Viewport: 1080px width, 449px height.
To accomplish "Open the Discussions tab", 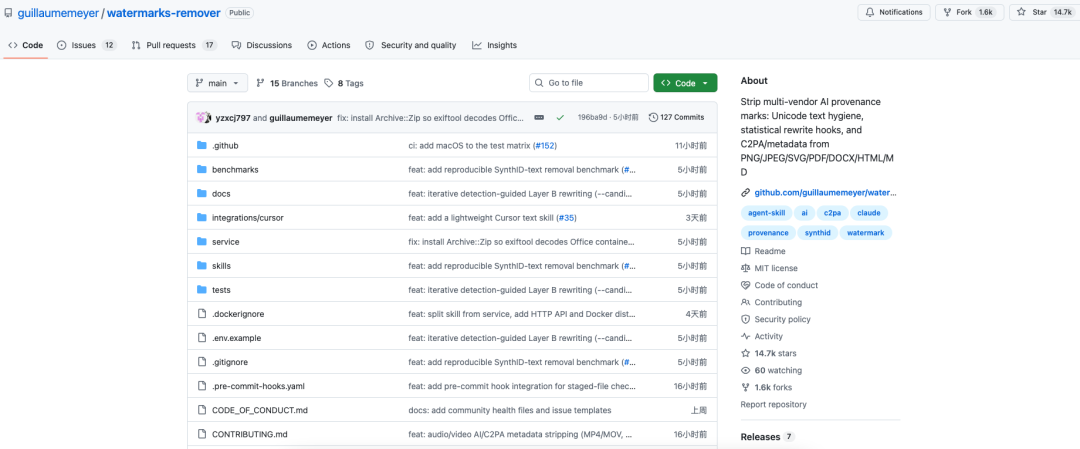I will [262, 45].
